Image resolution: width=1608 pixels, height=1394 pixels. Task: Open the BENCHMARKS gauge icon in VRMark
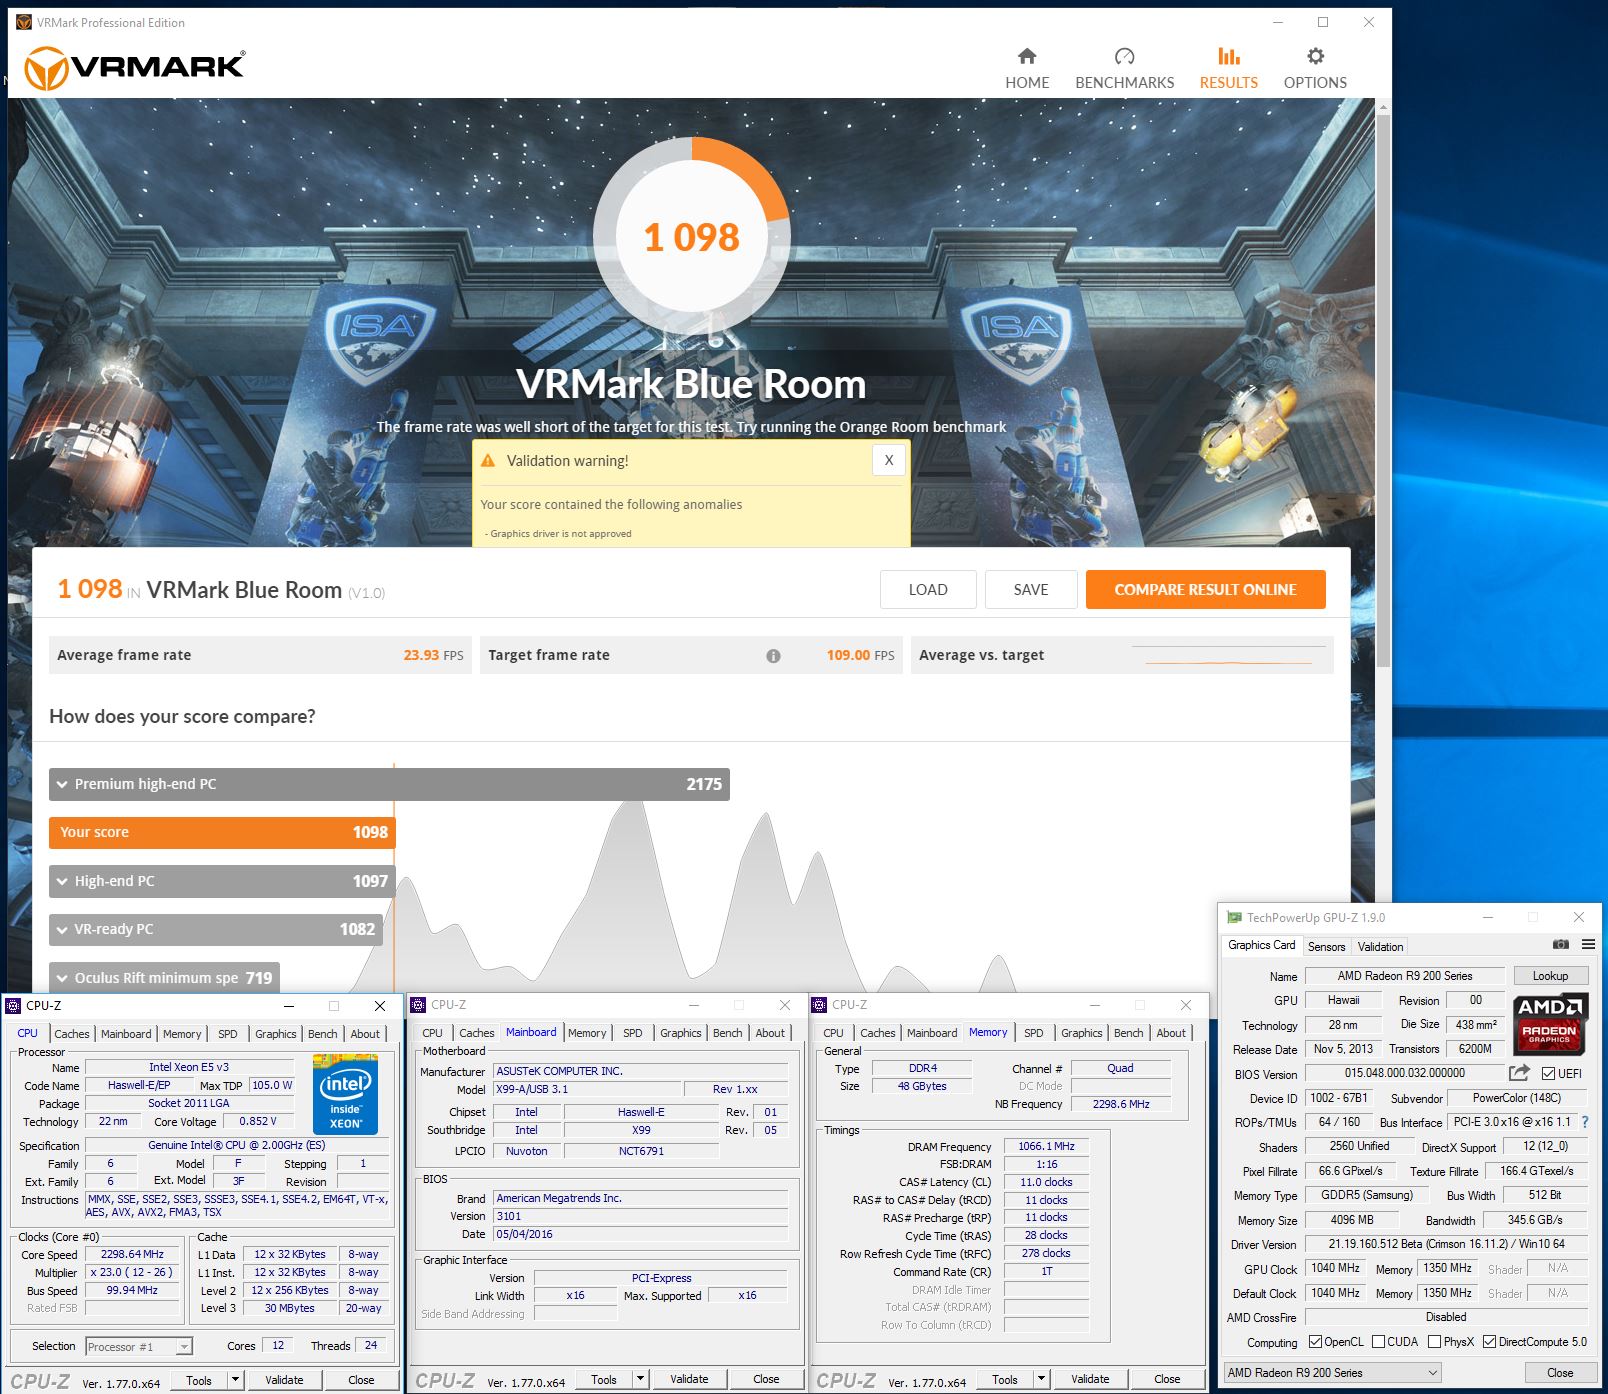point(1124,56)
